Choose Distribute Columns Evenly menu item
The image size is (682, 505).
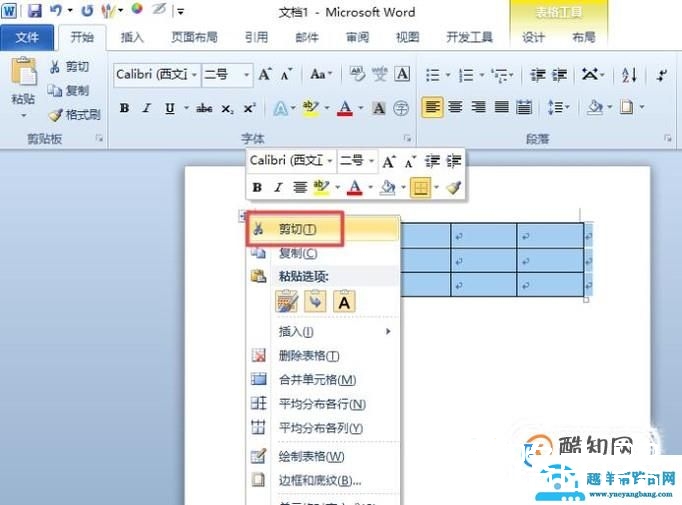324,428
